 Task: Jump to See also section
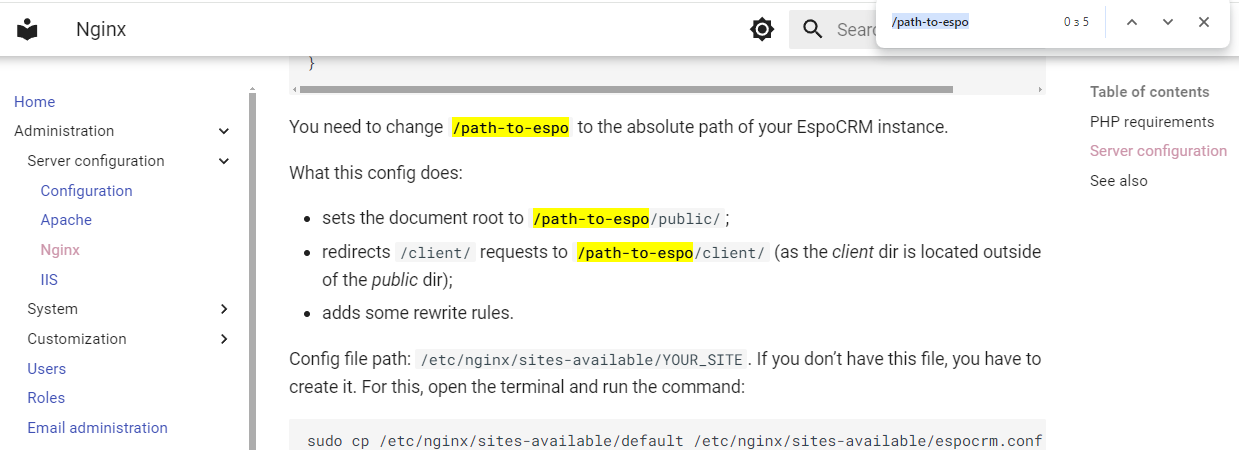pyautogui.click(x=1118, y=181)
